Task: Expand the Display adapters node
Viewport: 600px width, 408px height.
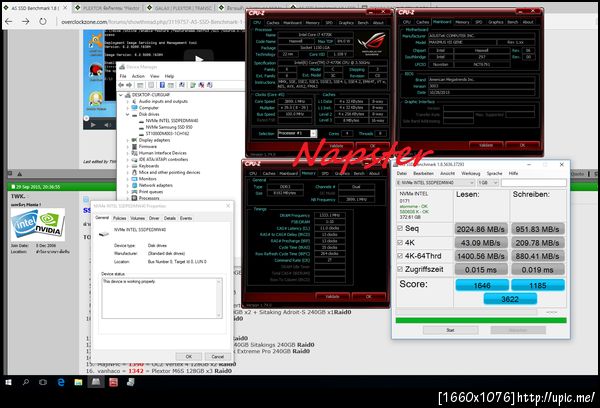Action: pyautogui.click(x=127, y=140)
